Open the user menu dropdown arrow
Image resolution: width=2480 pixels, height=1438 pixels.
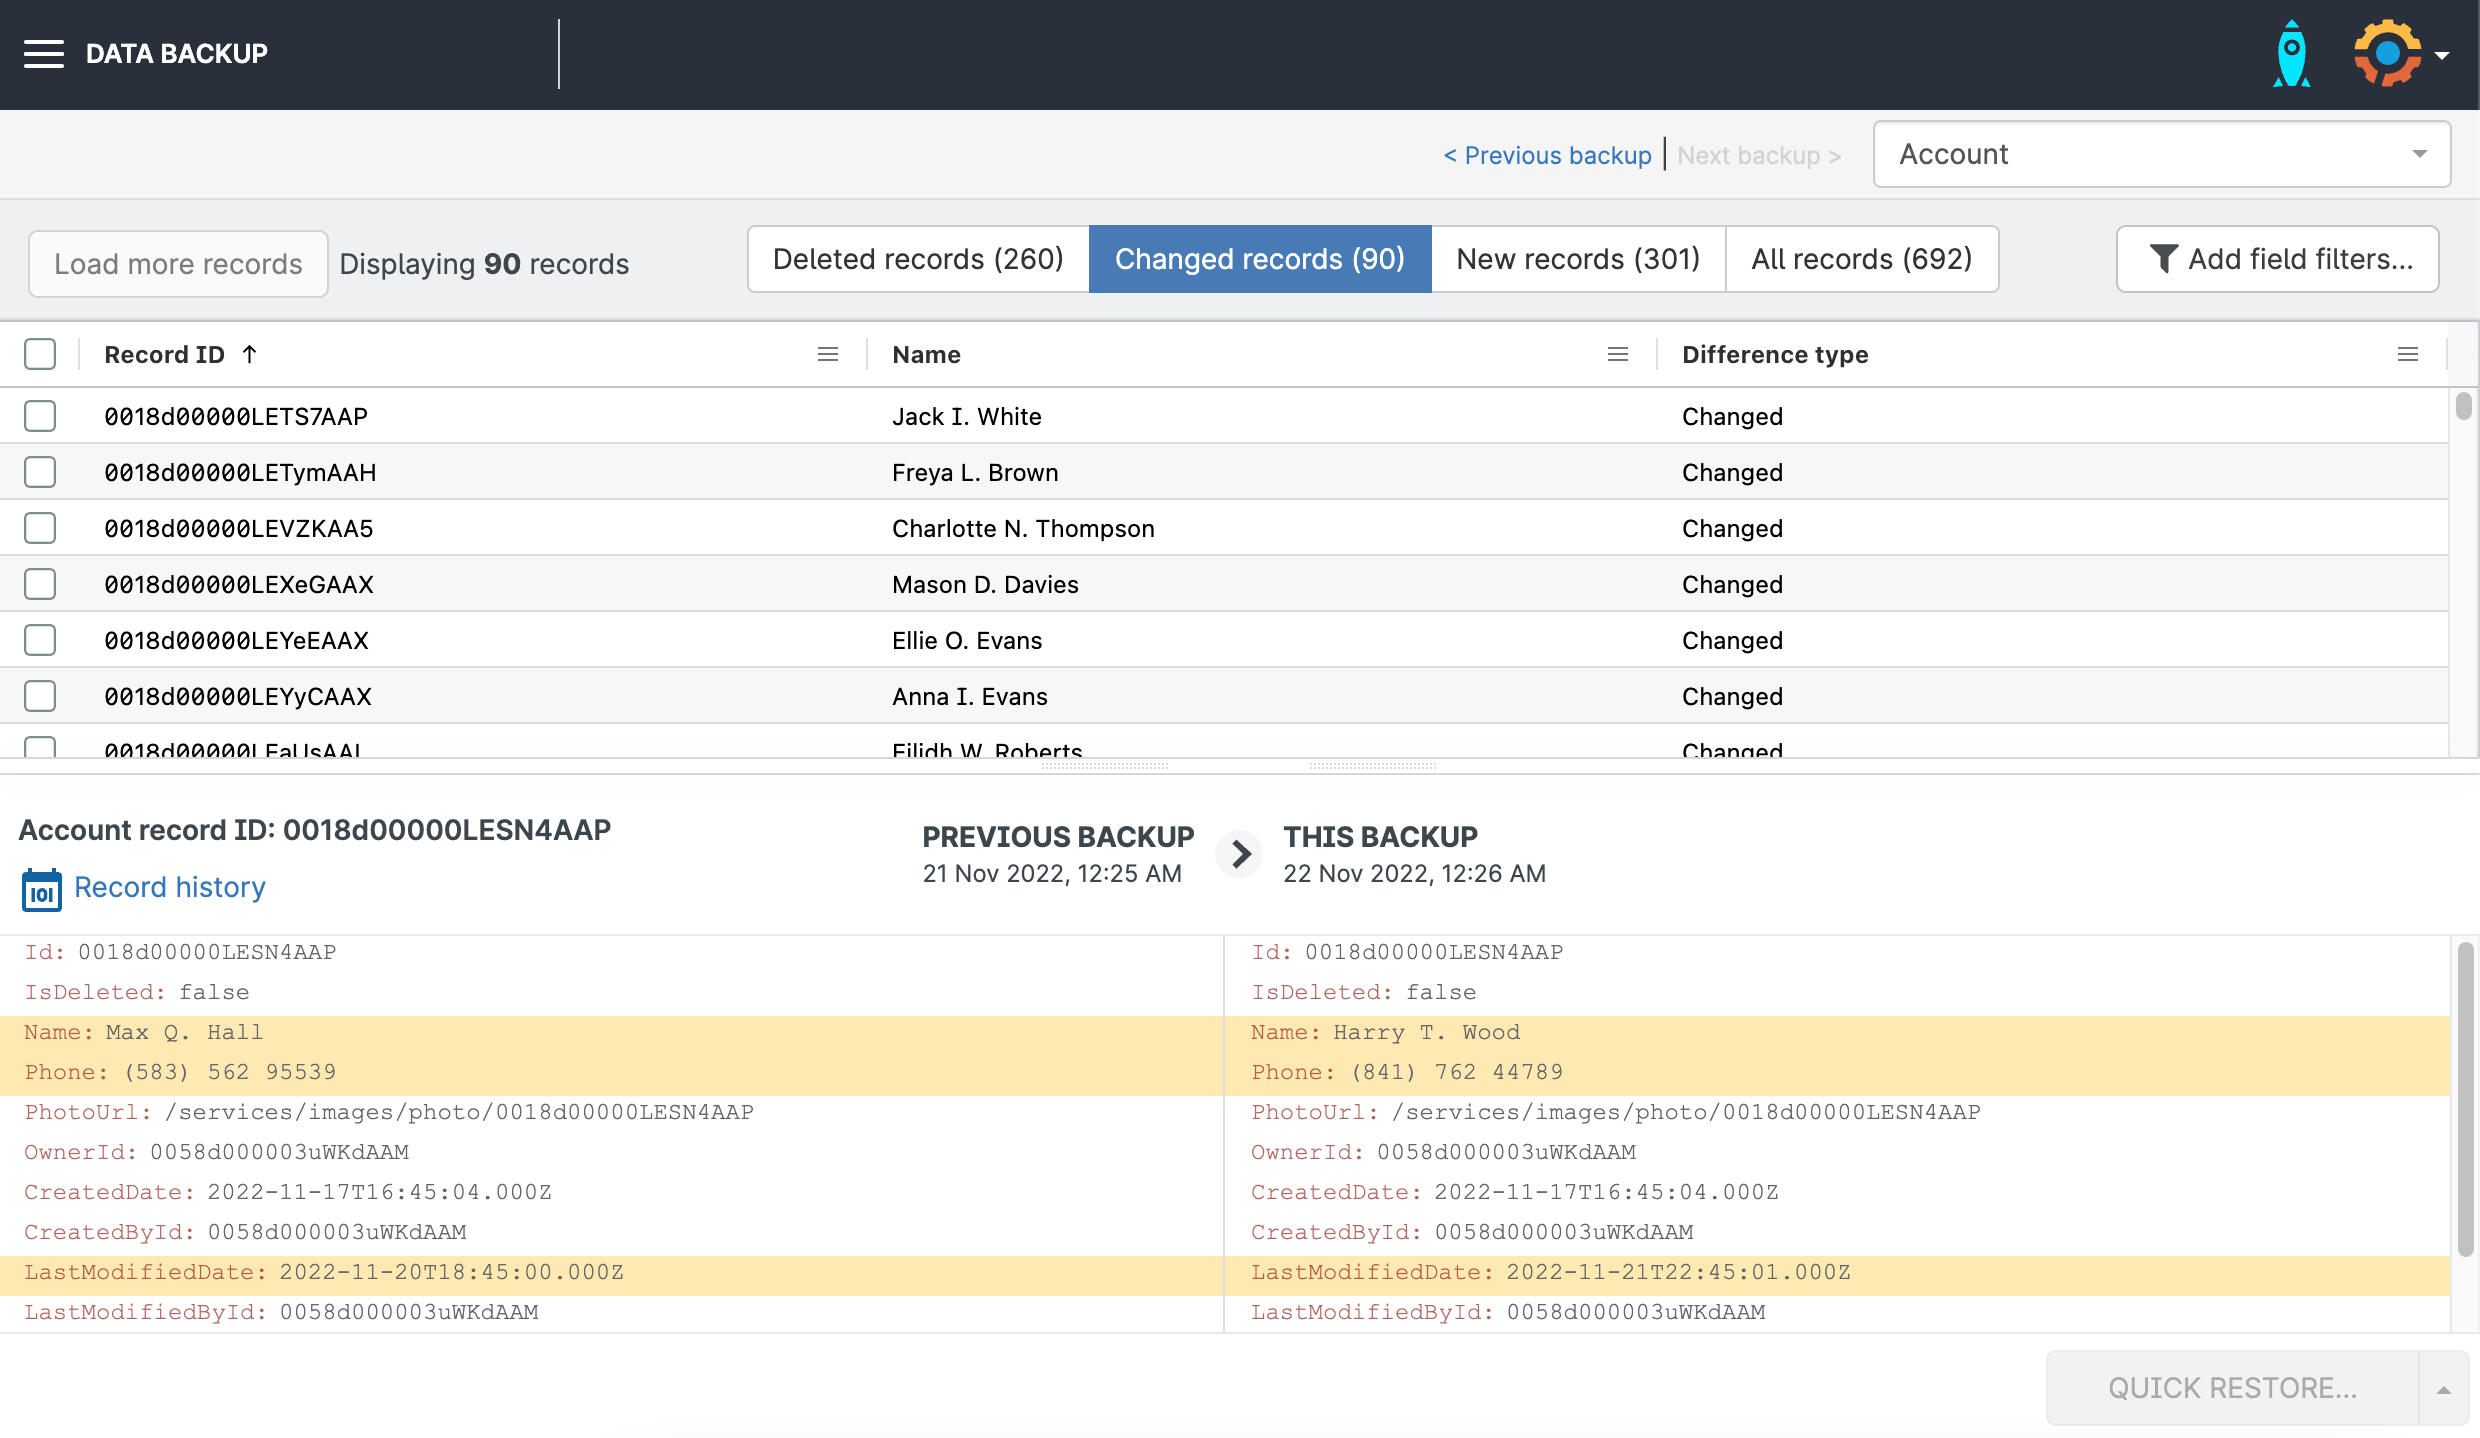tap(2443, 56)
